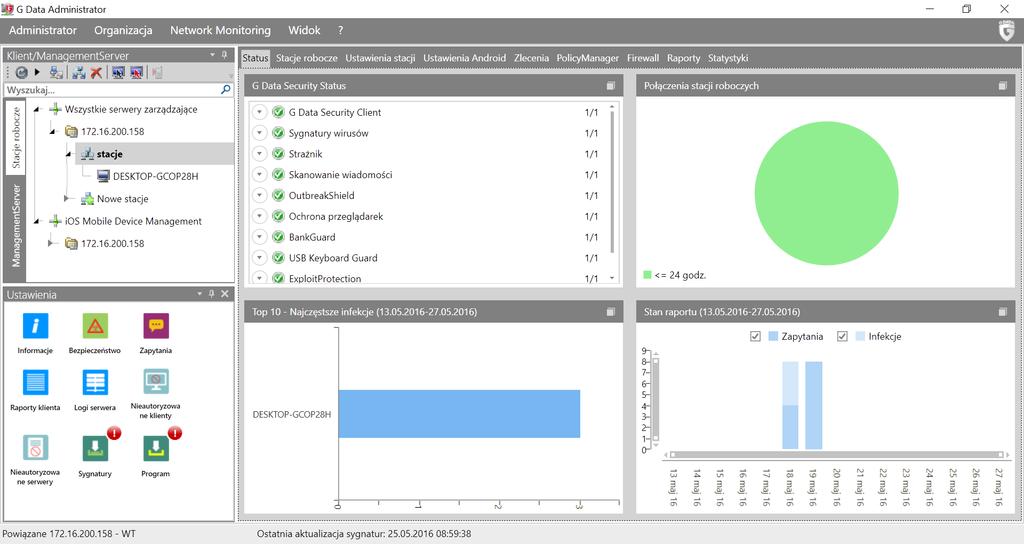Expand the BankGuard row
The width and height of the screenshot is (1024, 544).
[x=259, y=237]
